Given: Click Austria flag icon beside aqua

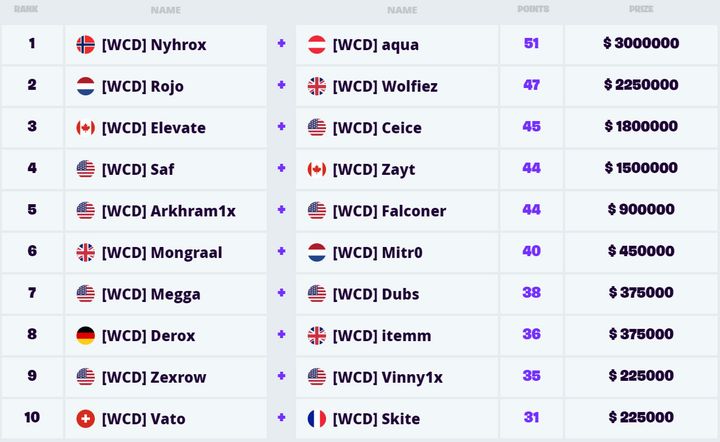Looking at the screenshot, I should click(317, 45).
